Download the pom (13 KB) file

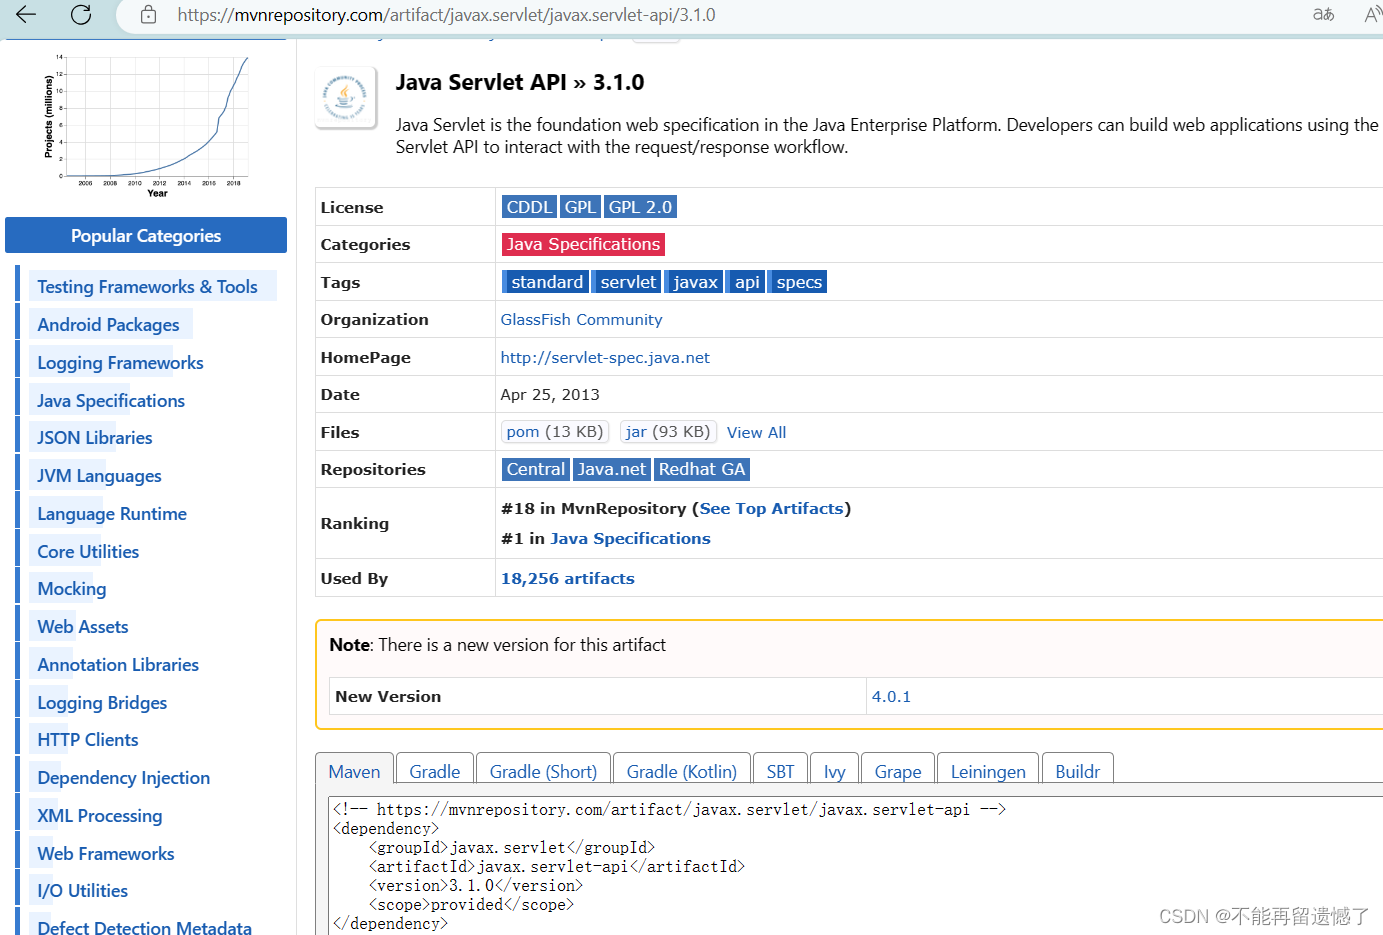point(555,432)
